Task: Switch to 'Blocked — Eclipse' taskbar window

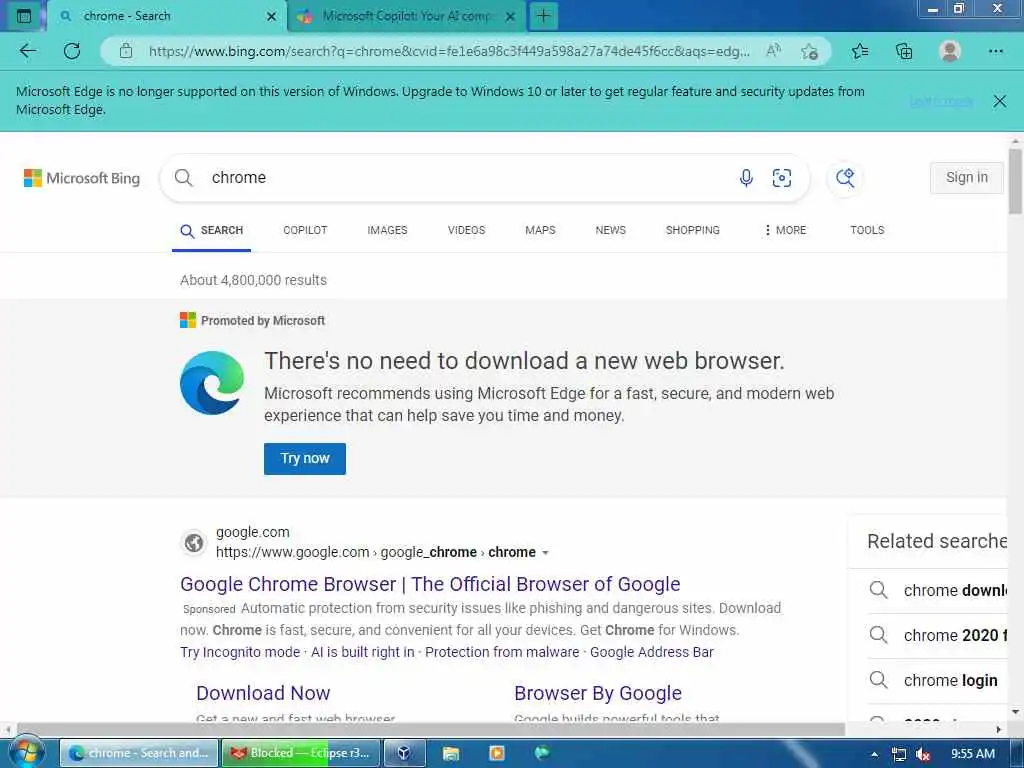Action: click(301, 753)
